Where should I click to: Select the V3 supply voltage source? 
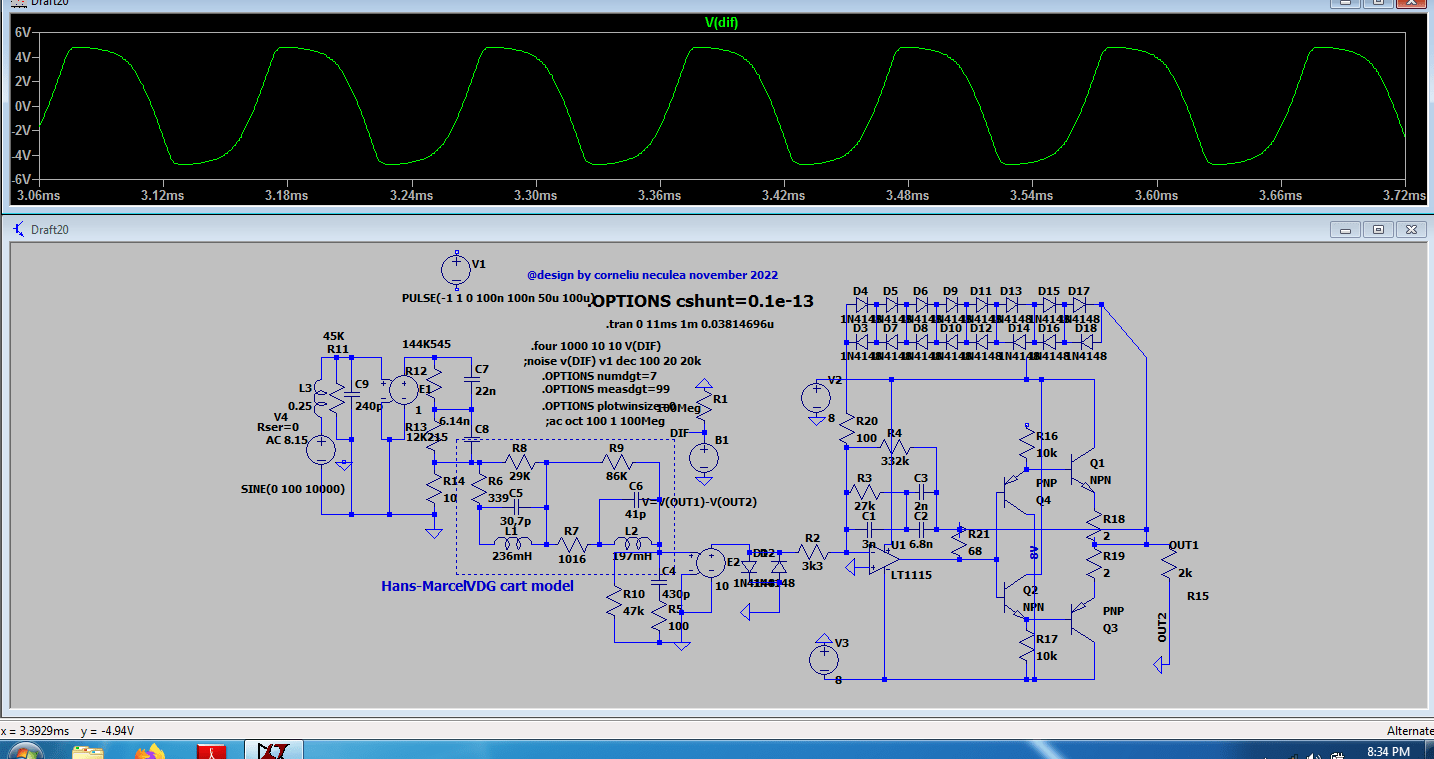(x=824, y=659)
